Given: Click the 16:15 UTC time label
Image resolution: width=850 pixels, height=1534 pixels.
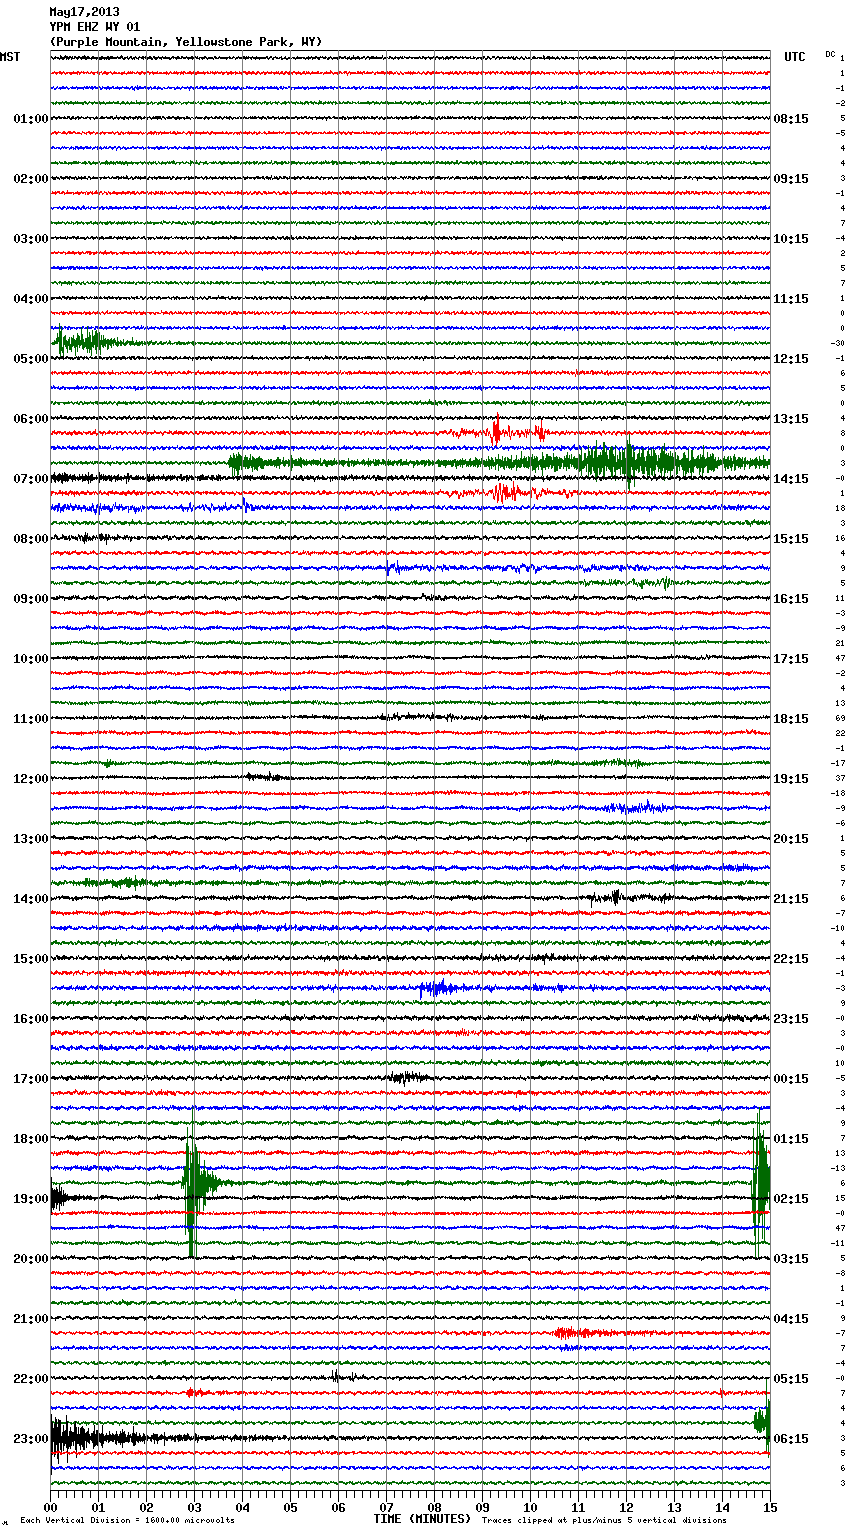Looking at the screenshot, I should point(791,599).
